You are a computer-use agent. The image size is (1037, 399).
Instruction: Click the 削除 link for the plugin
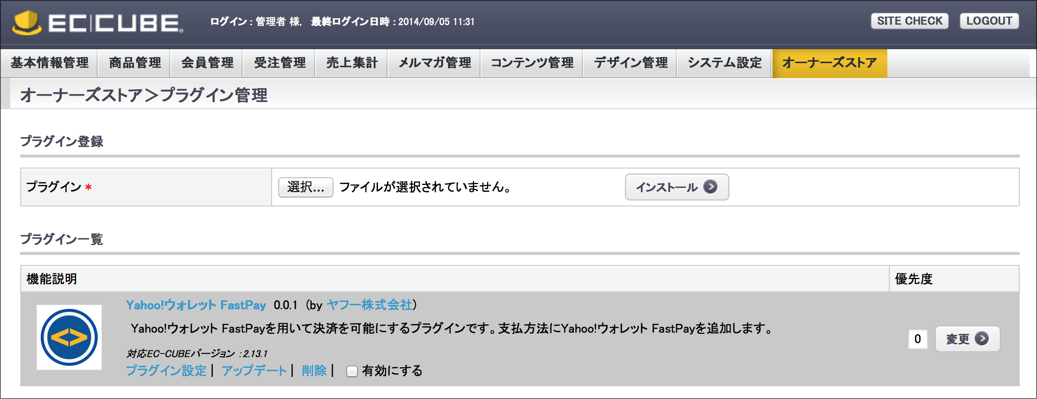[x=314, y=371]
